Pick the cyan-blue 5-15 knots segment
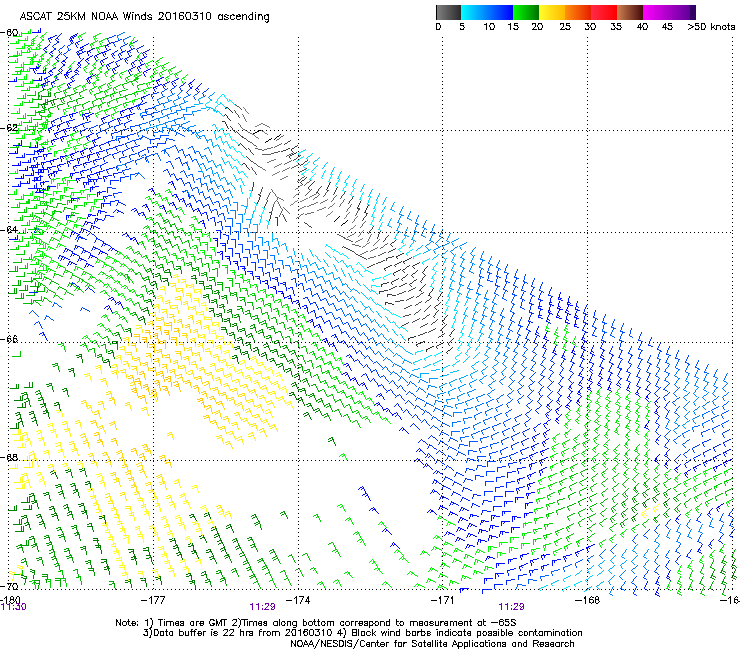This screenshot has height=650, width=740. pos(487,12)
